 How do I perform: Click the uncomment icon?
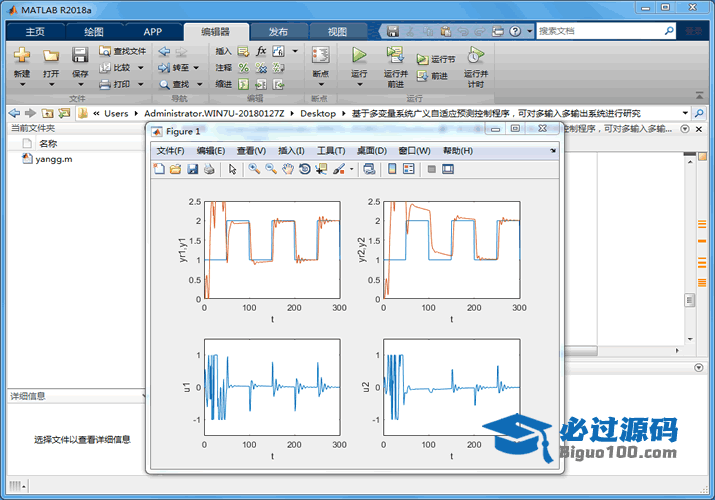(261, 68)
